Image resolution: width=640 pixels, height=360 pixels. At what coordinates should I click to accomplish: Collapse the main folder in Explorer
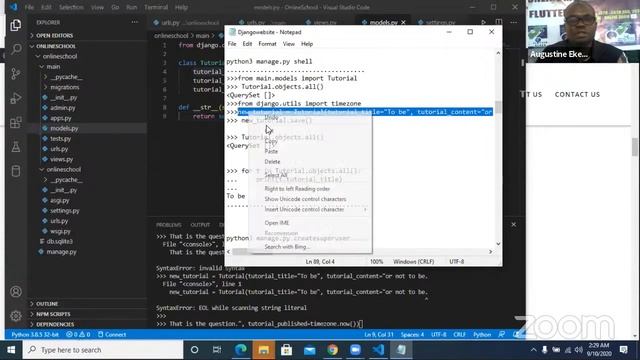click(x=53, y=67)
